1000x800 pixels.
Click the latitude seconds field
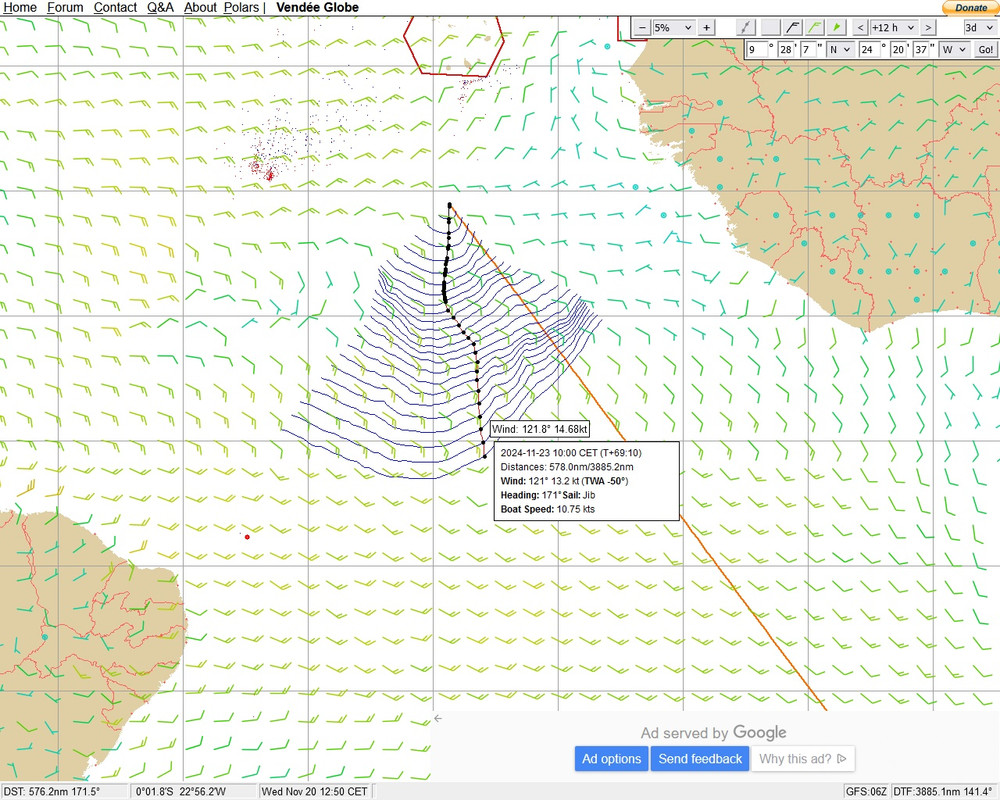[808, 49]
